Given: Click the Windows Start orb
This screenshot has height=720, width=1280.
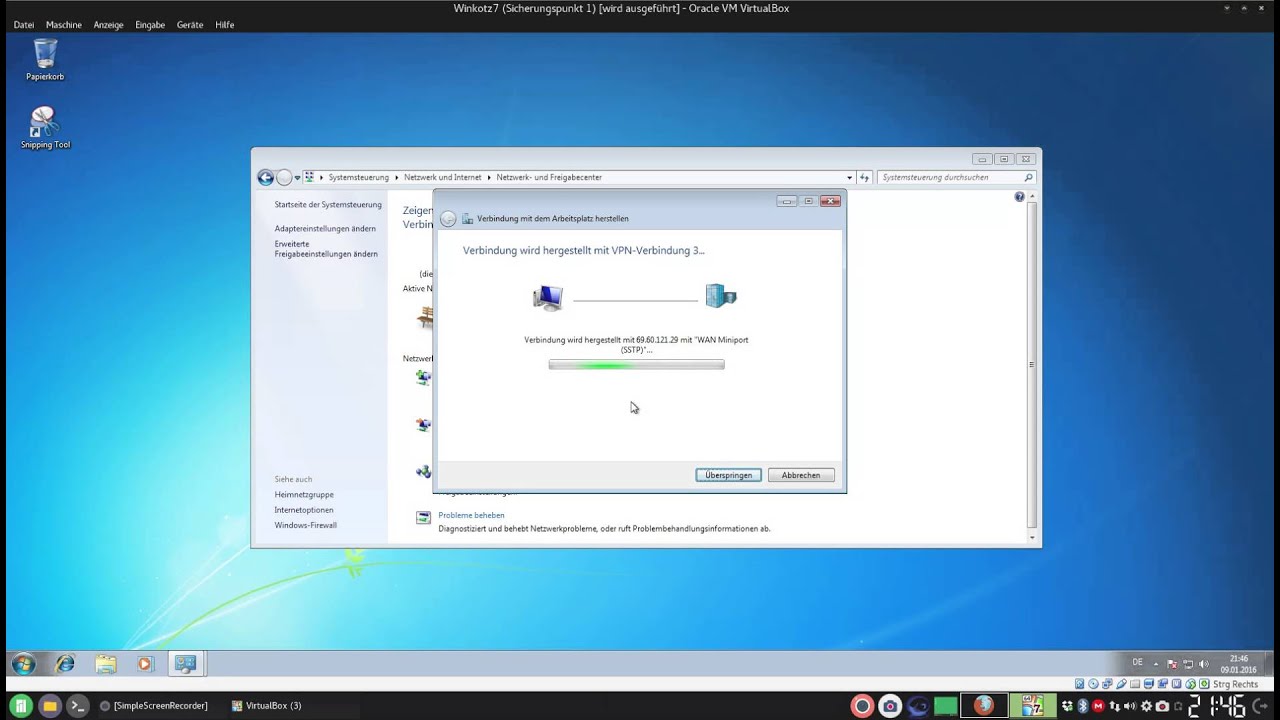Looking at the screenshot, I should (23, 664).
